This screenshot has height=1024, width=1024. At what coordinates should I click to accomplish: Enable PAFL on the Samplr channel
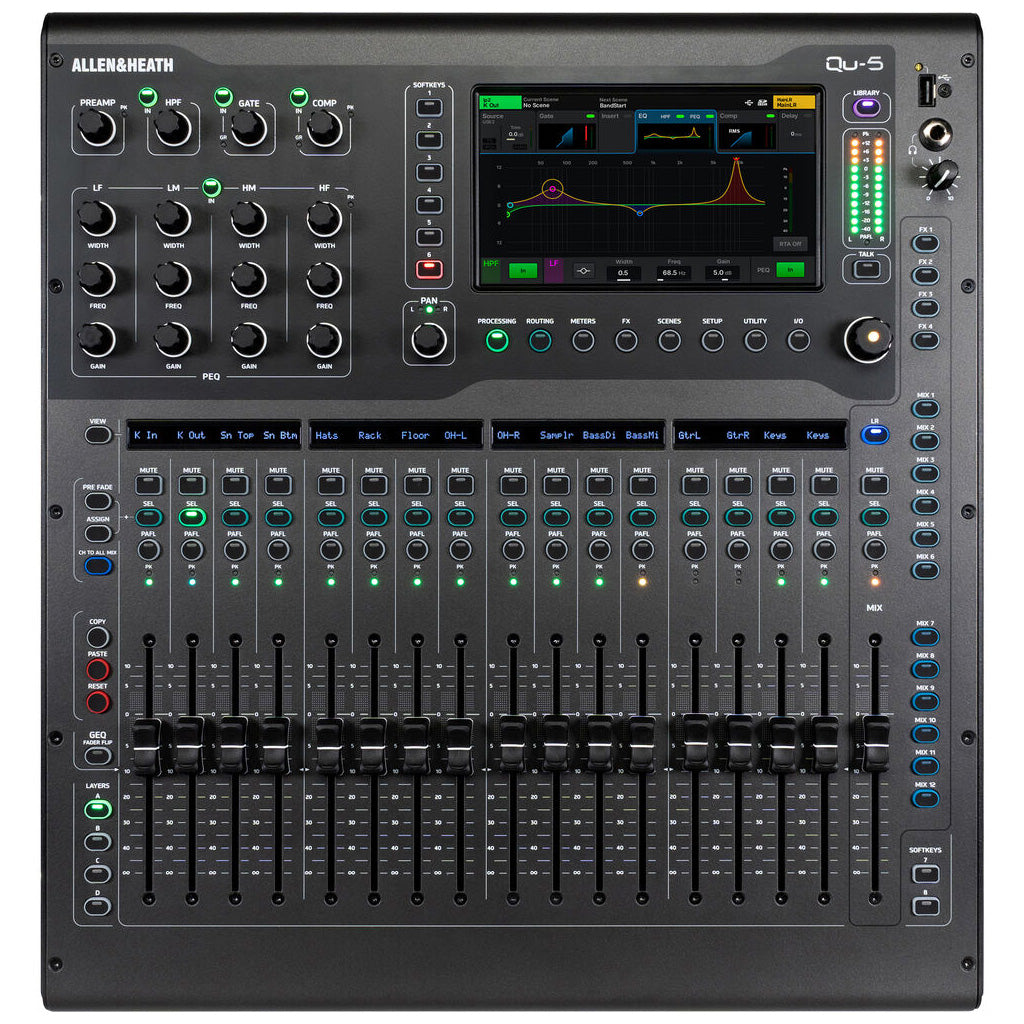[556, 550]
